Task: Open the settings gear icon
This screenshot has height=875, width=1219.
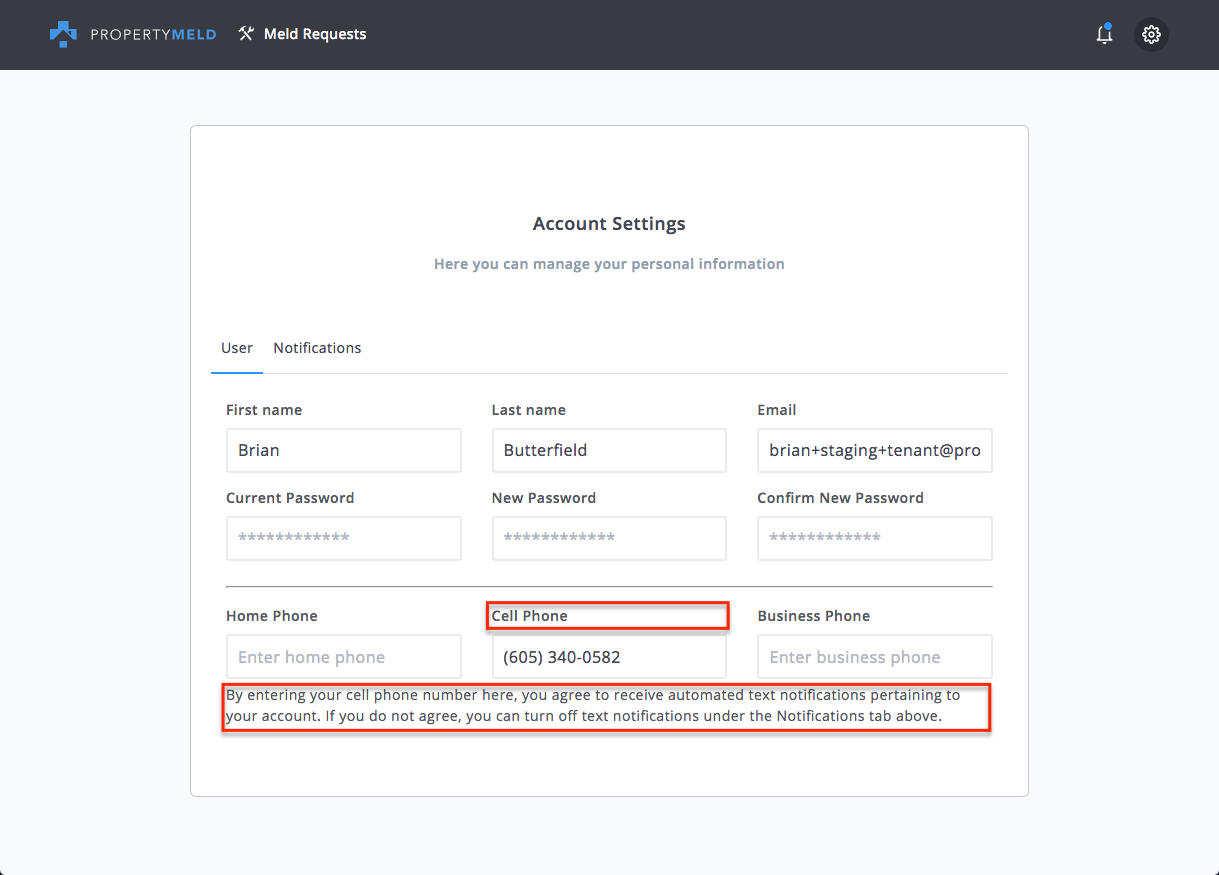Action: [1151, 35]
